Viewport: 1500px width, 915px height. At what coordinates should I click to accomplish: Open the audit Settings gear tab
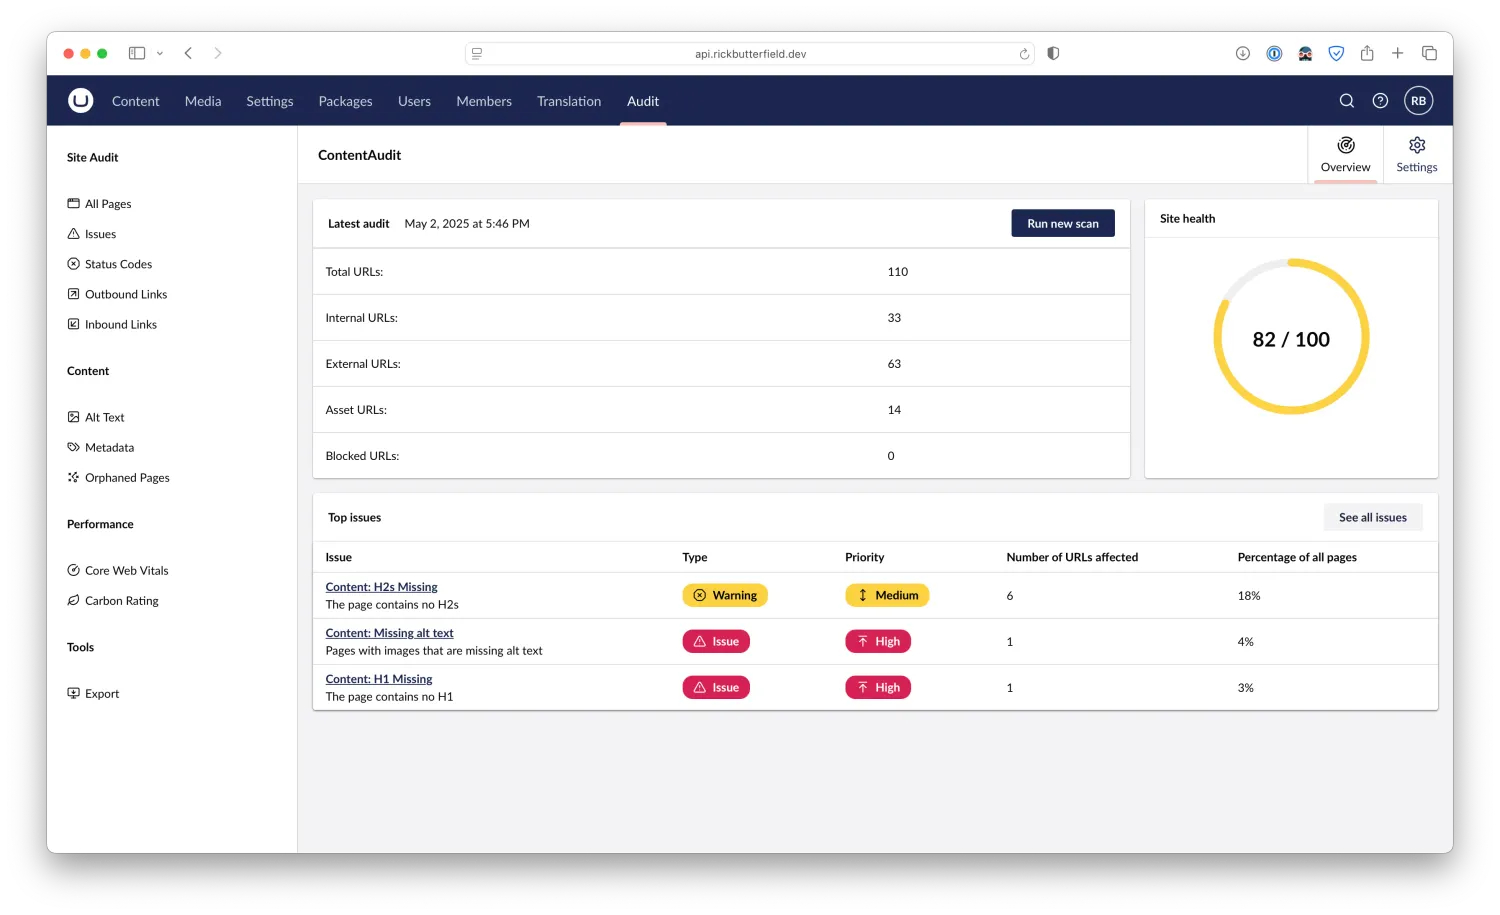point(1416,155)
